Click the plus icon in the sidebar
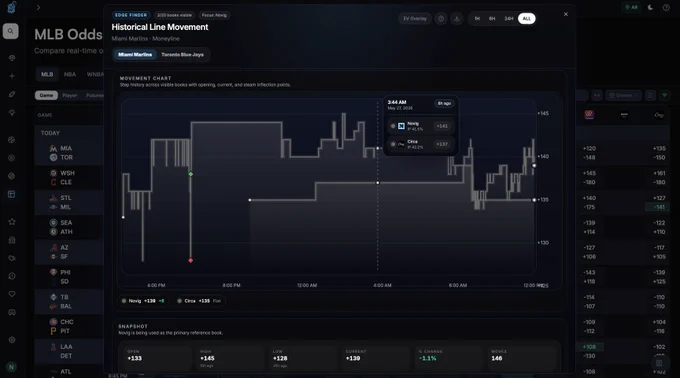Image resolution: width=680 pixels, height=378 pixels. click(12, 76)
